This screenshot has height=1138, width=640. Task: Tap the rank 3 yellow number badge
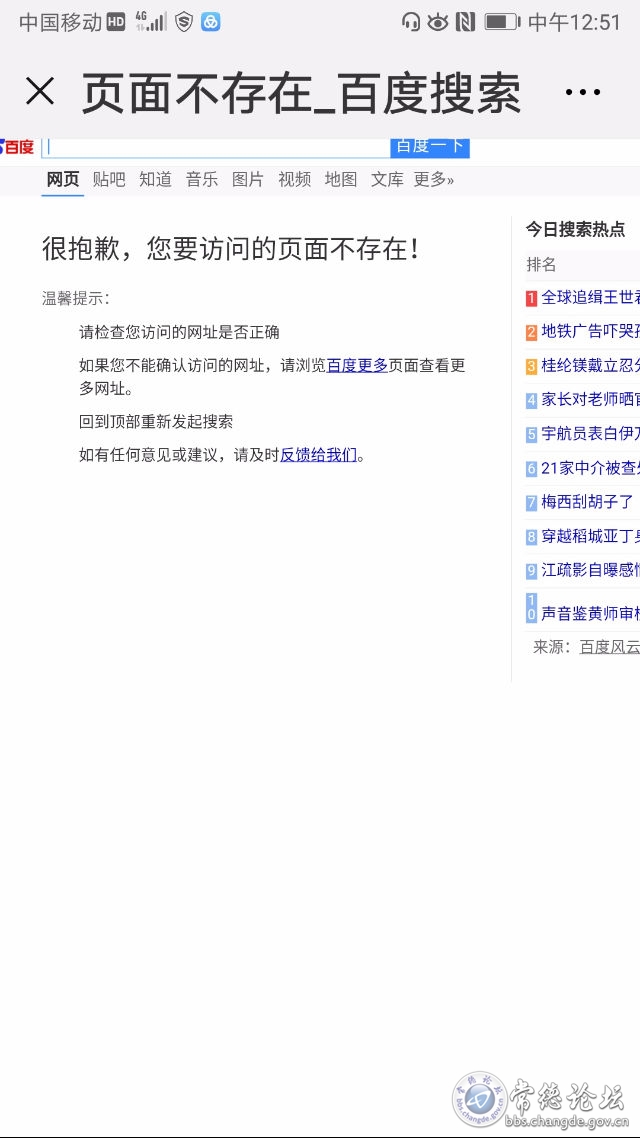pos(532,366)
